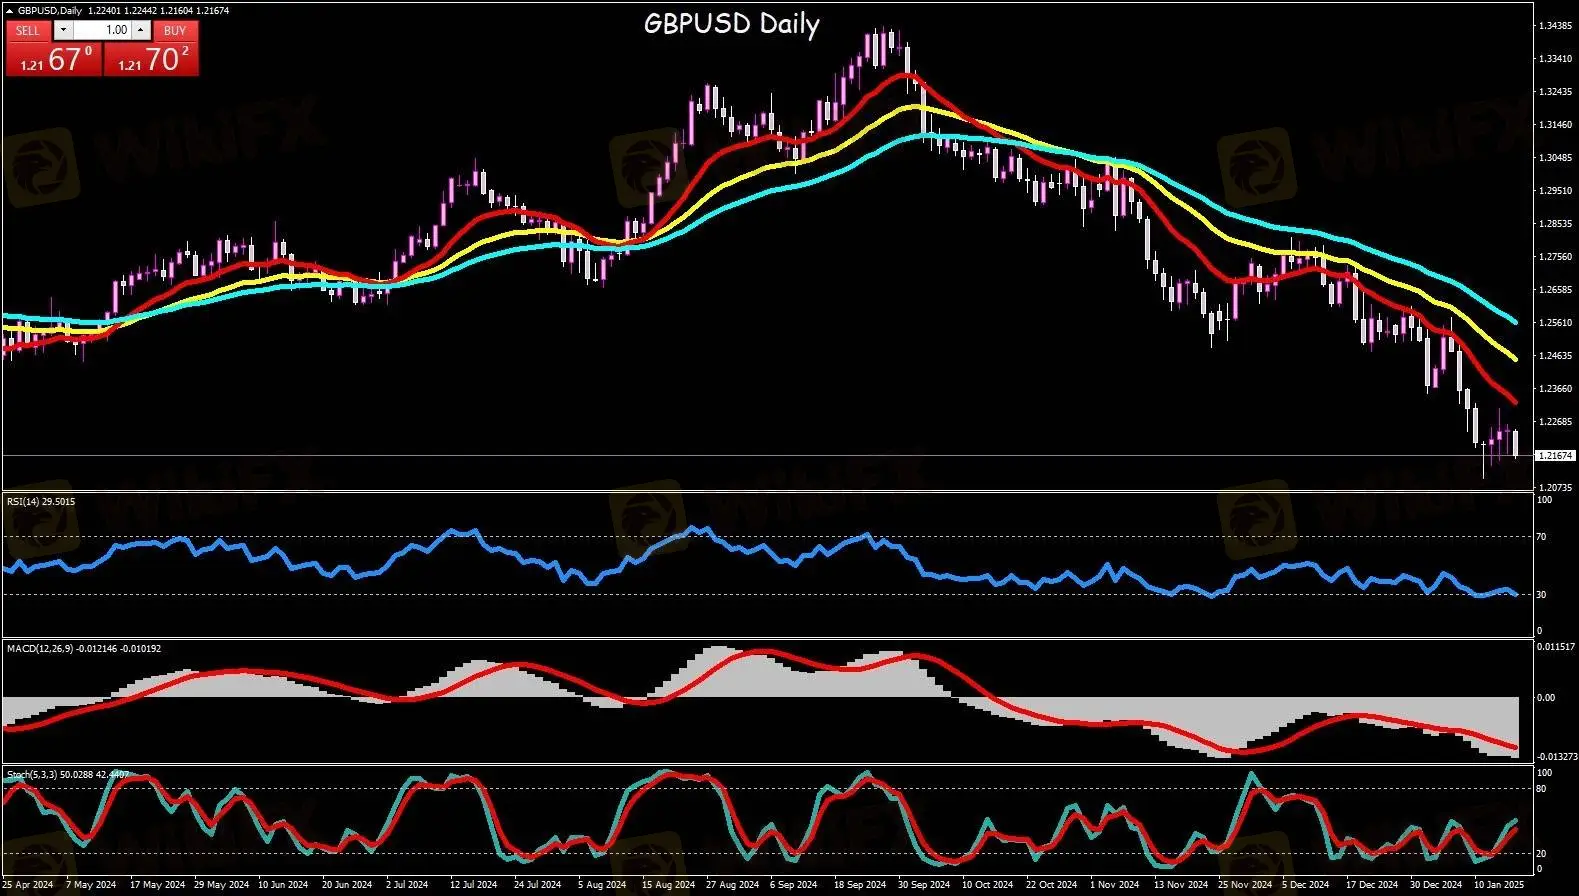Click the 18 Sep 2024 date marker

coord(860,885)
